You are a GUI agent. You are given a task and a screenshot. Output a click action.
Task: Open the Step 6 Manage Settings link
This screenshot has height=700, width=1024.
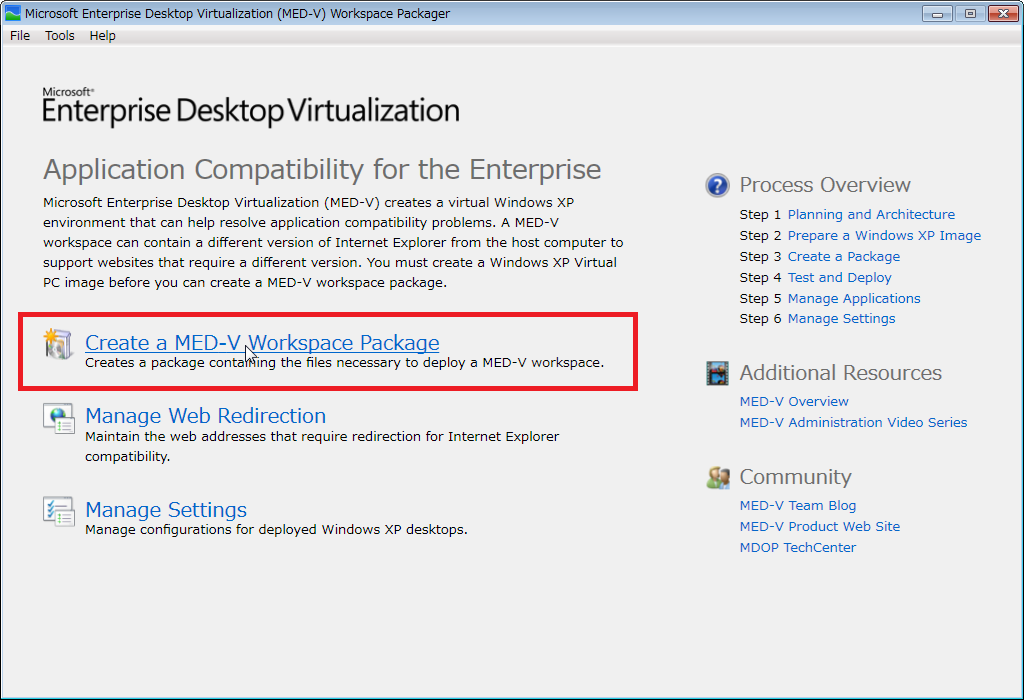click(x=841, y=319)
